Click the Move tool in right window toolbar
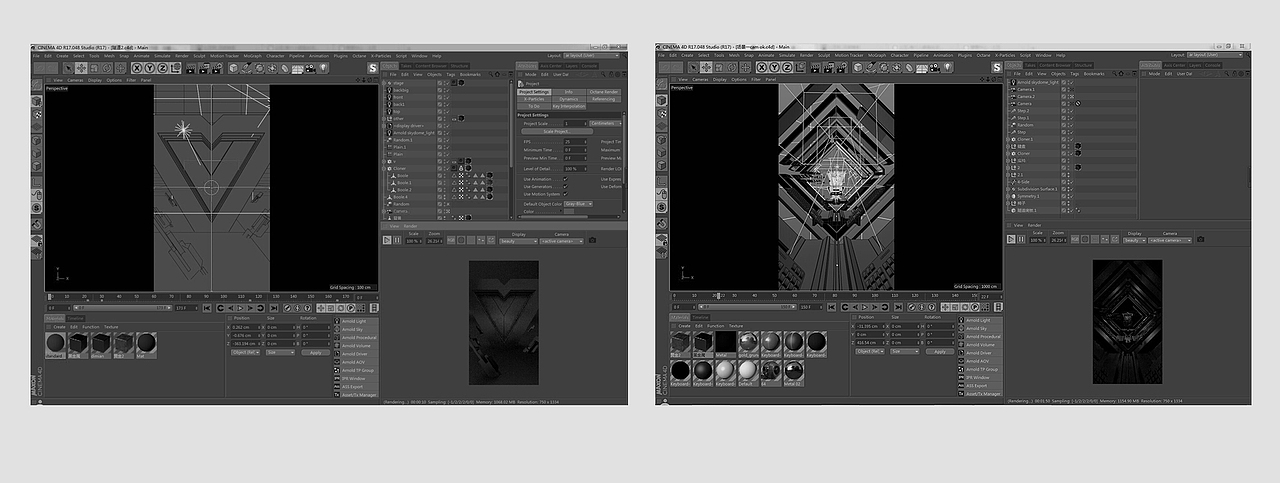 [706, 68]
